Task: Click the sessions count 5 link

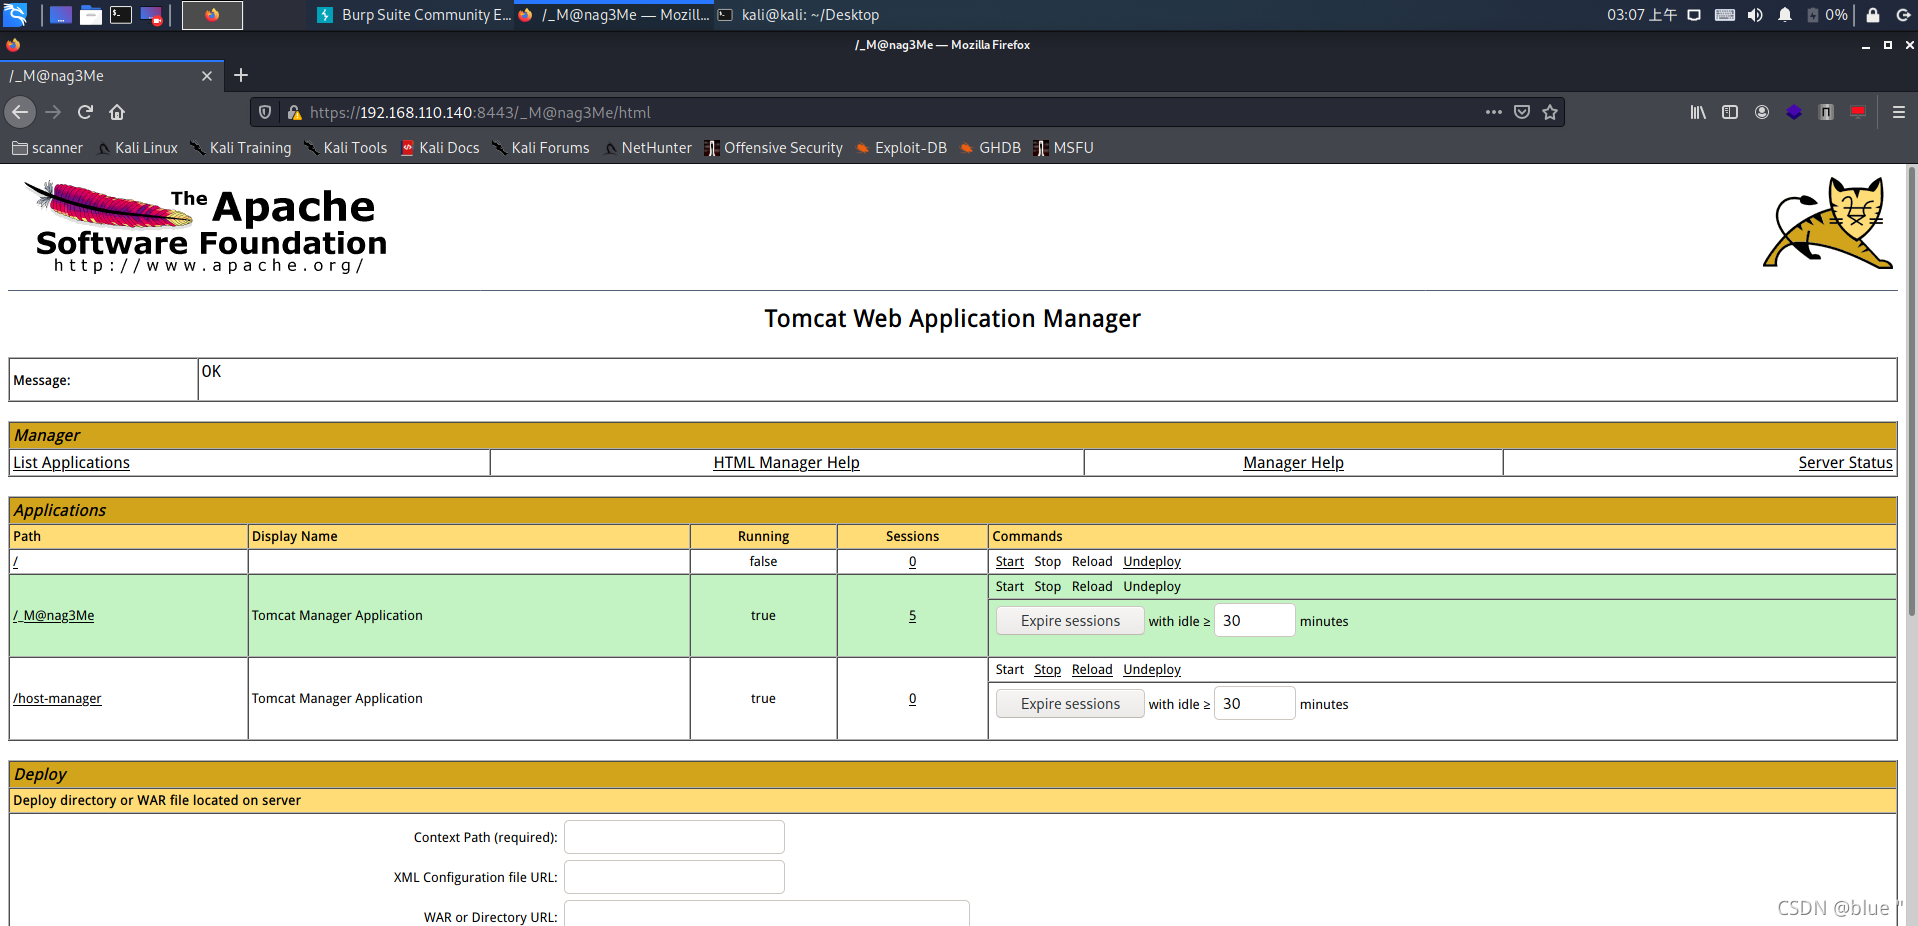Action: (912, 616)
